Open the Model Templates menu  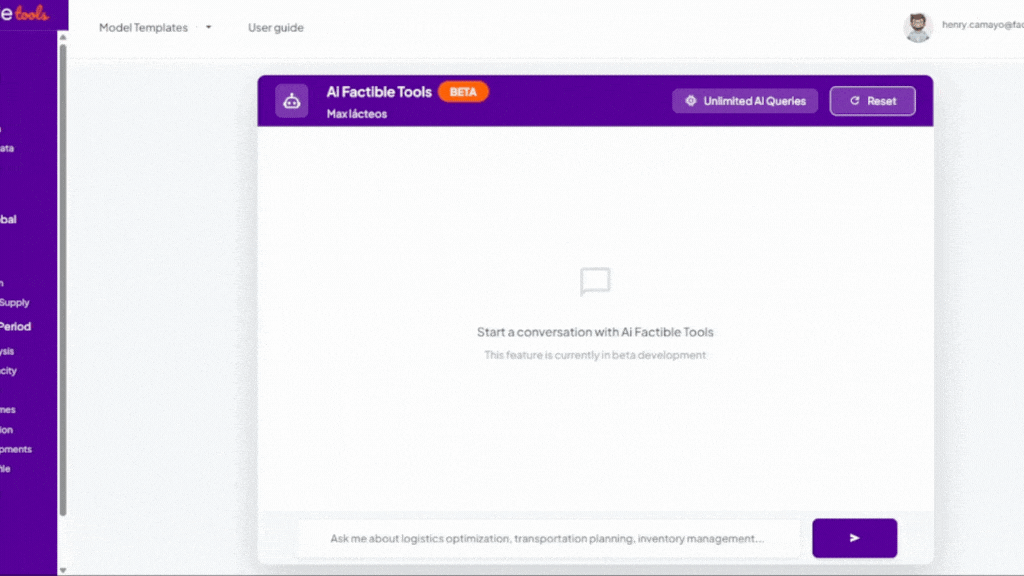pyautogui.click(x=143, y=27)
